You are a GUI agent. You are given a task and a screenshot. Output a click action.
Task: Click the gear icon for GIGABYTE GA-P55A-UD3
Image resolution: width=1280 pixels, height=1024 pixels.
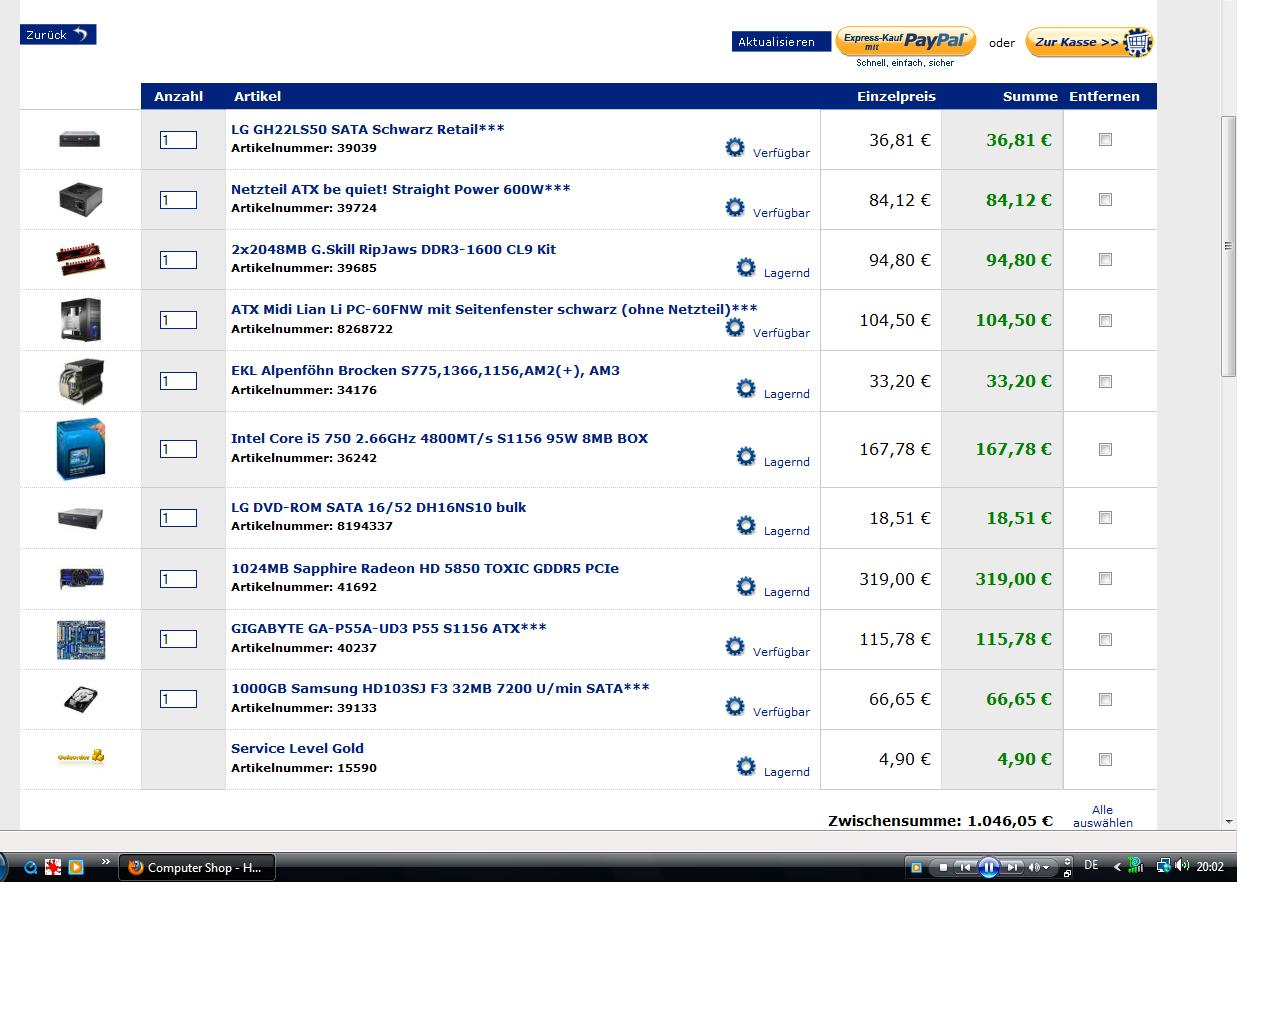(x=735, y=646)
